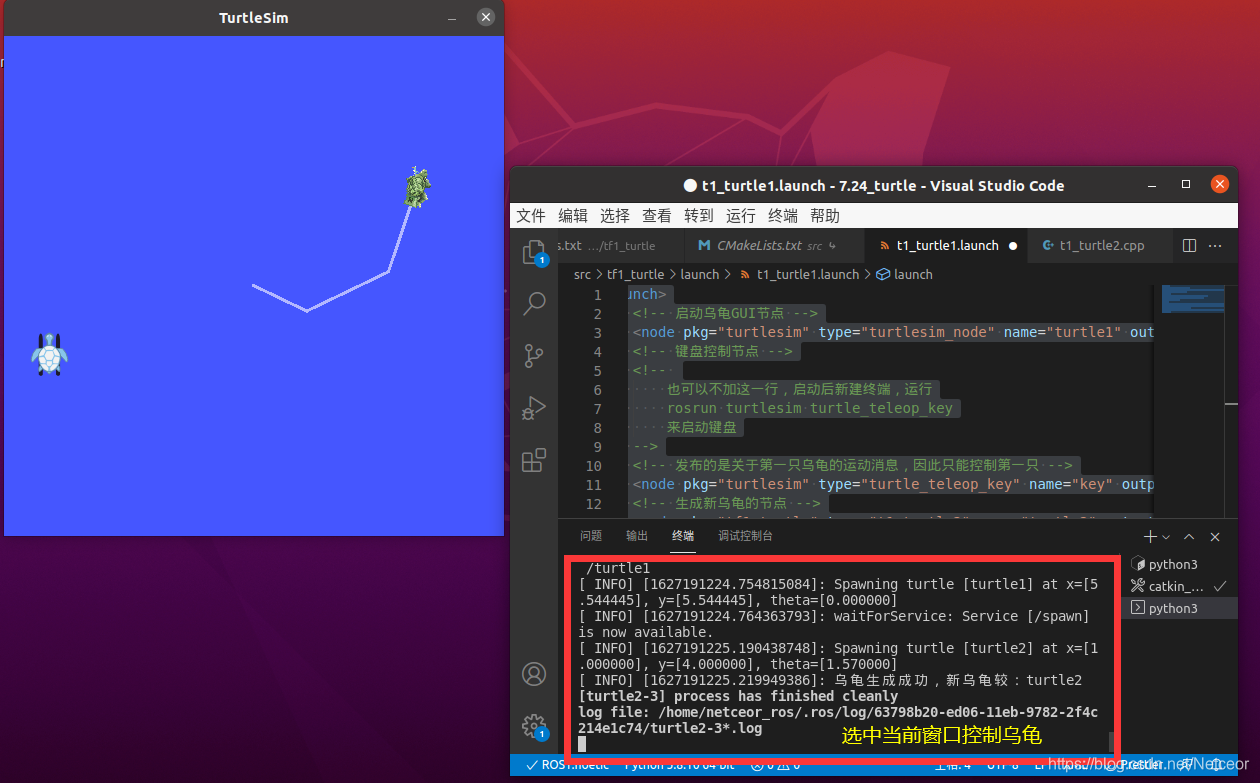The height and width of the screenshot is (783, 1260).
Task: Split the editor to the right
Action: pyautogui.click(x=1189, y=245)
